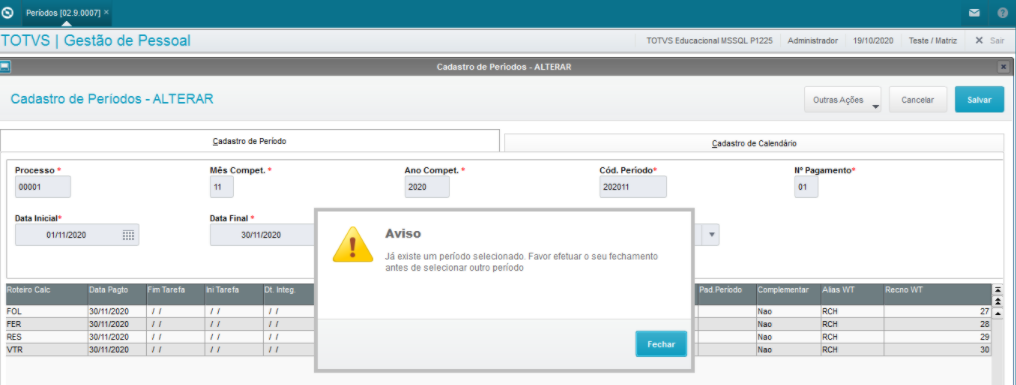
Task: Click the window icon left of the dialog title bar
Action: pyautogui.click(x=5, y=66)
